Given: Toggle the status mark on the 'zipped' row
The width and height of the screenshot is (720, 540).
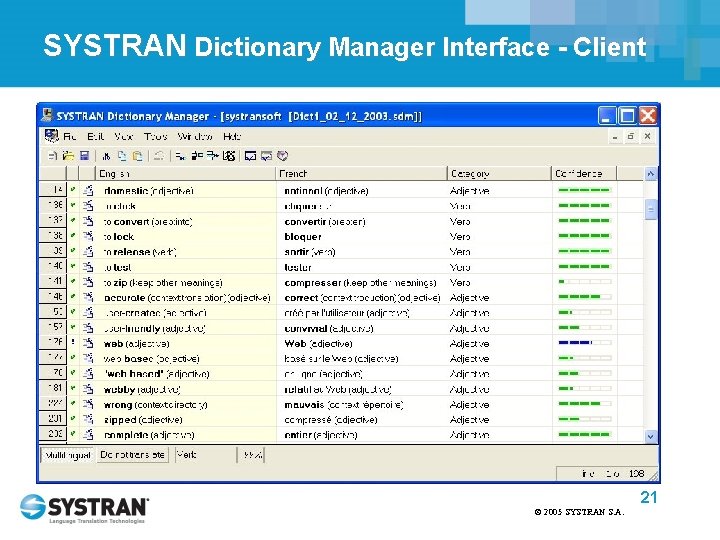Looking at the screenshot, I should [x=73, y=420].
